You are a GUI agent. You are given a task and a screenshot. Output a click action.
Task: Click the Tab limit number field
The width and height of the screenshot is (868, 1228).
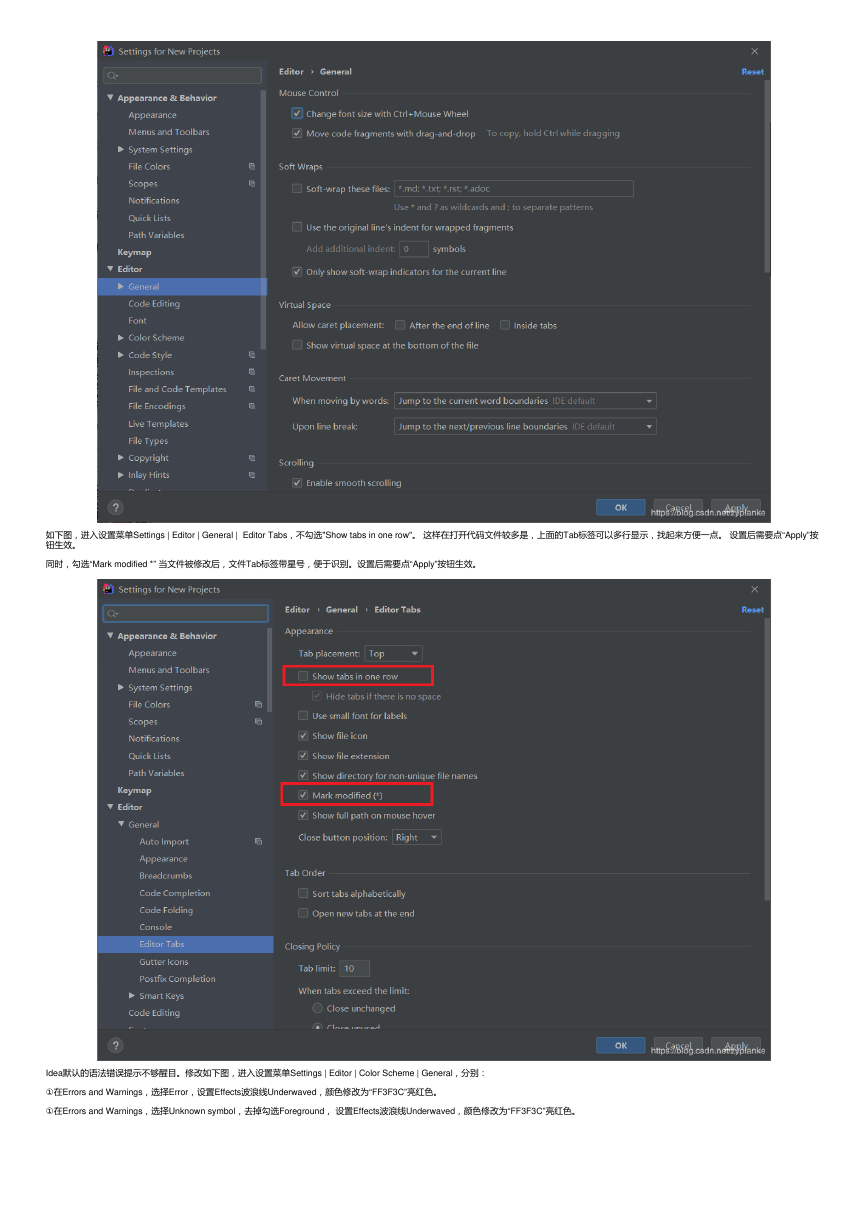[x=355, y=969]
